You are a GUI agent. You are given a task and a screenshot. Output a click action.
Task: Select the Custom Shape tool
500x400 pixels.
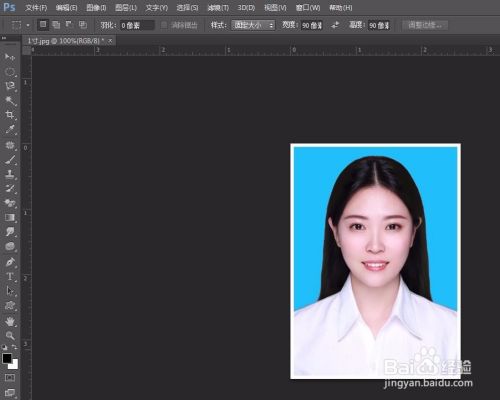10,306
